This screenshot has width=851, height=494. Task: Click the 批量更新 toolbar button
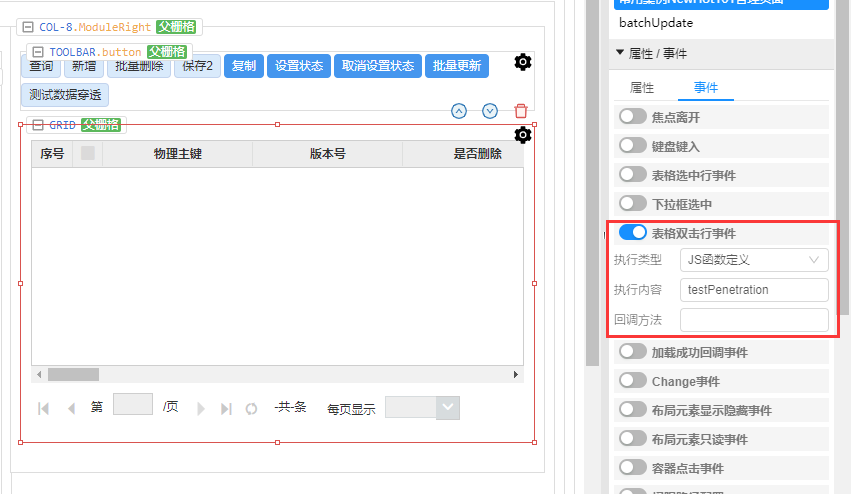pos(457,66)
